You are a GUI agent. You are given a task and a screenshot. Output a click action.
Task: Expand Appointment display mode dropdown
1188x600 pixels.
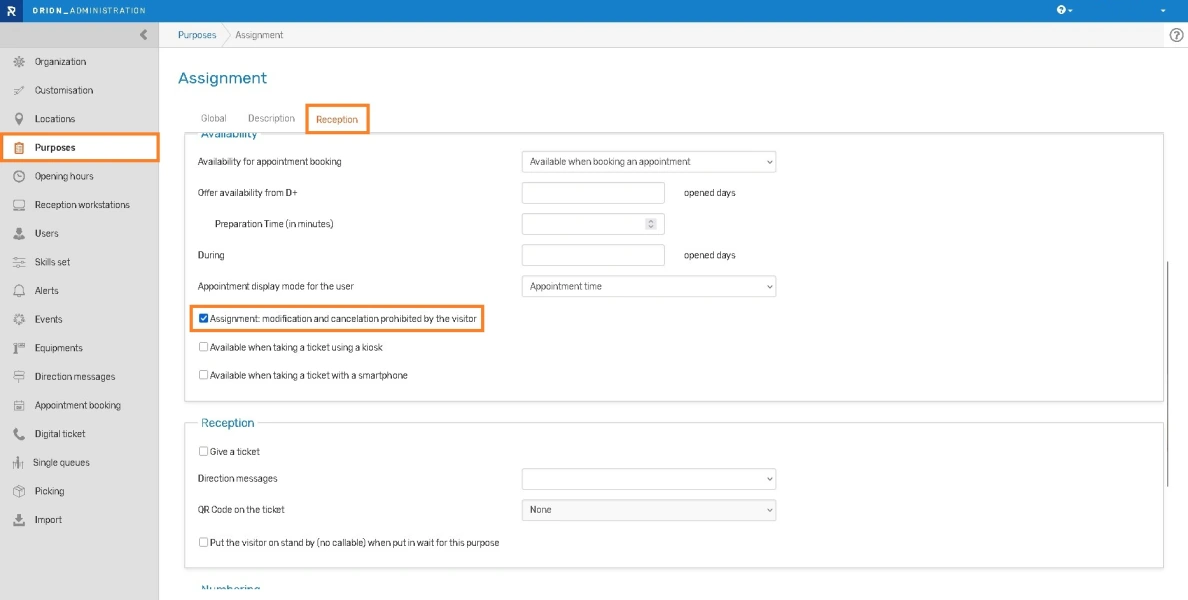point(648,286)
